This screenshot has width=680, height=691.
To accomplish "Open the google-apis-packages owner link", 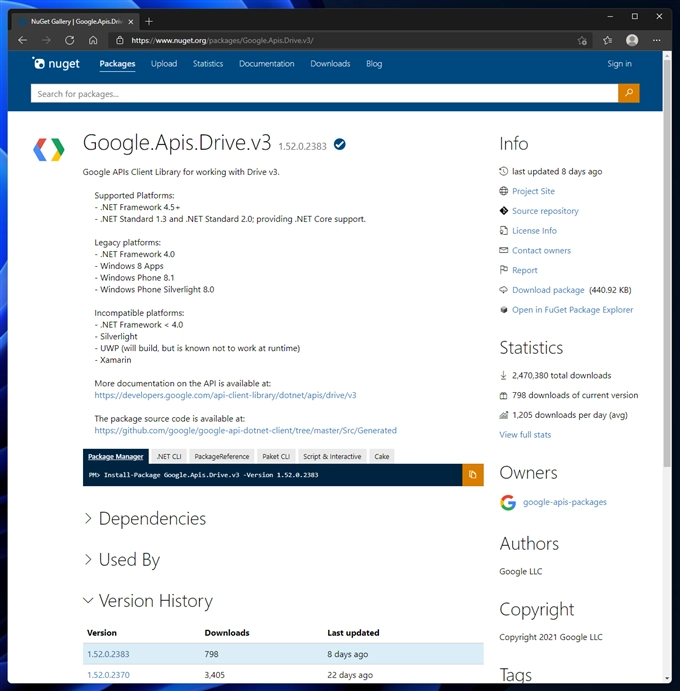I will pos(565,502).
